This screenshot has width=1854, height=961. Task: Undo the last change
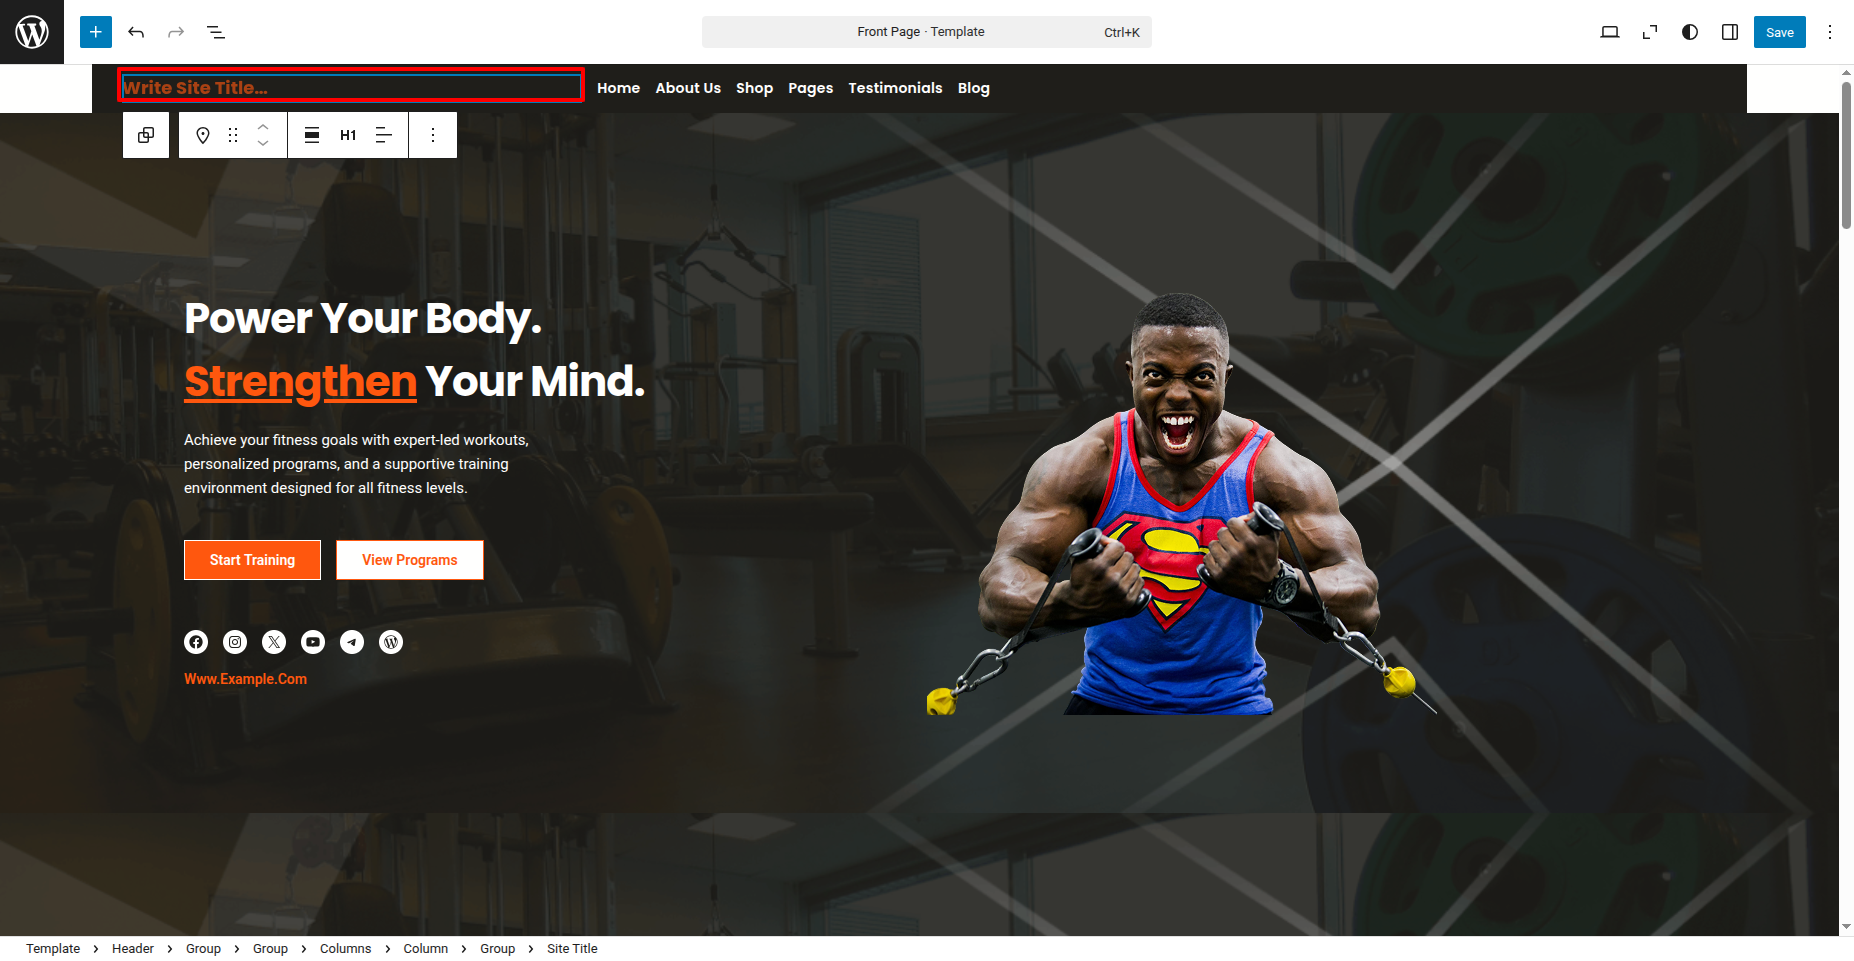pyautogui.click(x=136, y=32)
